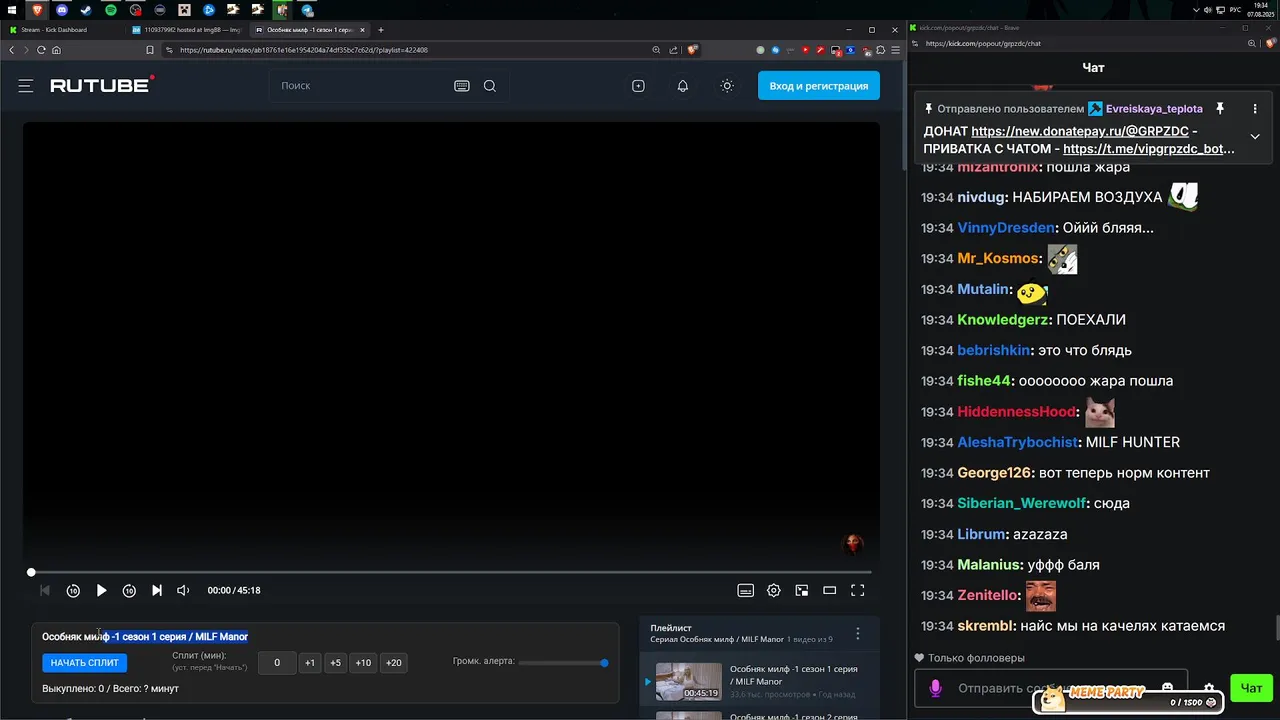This screenshot has height=720, width=1280.
Task: Open Steam from taskbar
Action: point(86,10)
